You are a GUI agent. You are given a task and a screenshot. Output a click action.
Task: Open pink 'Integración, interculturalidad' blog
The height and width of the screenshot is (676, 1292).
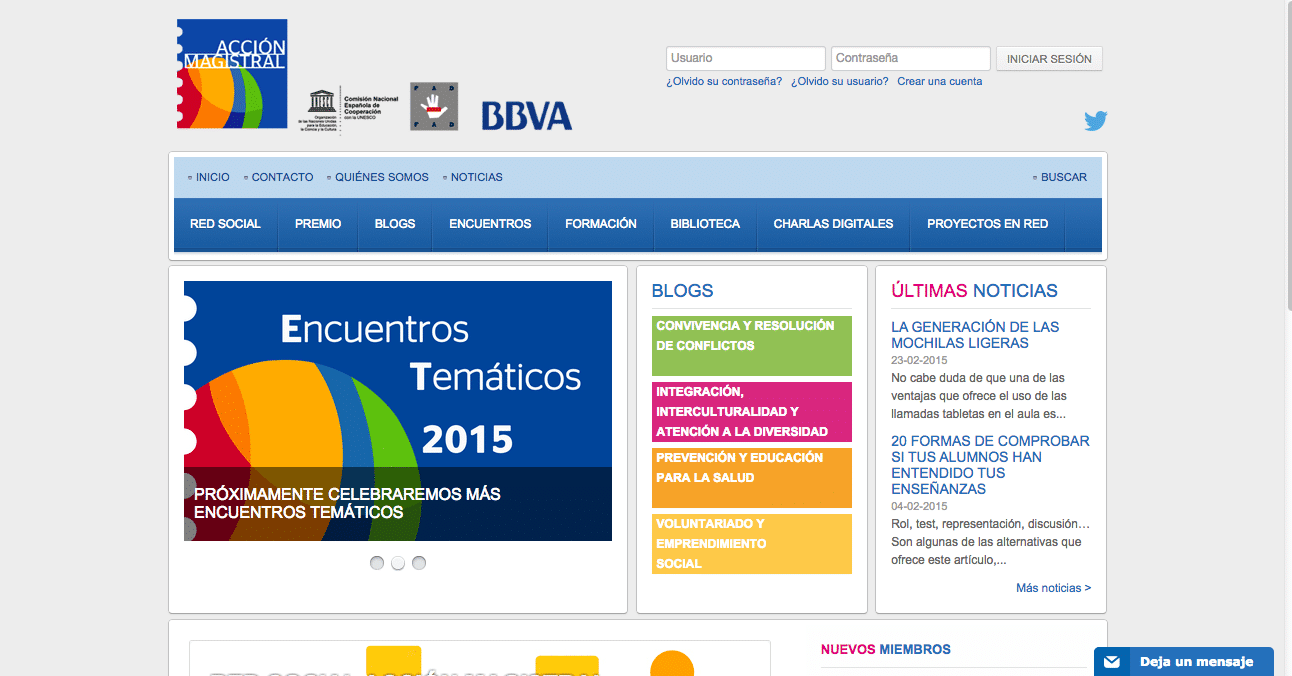pyautogui.click(x=752, y=412)
